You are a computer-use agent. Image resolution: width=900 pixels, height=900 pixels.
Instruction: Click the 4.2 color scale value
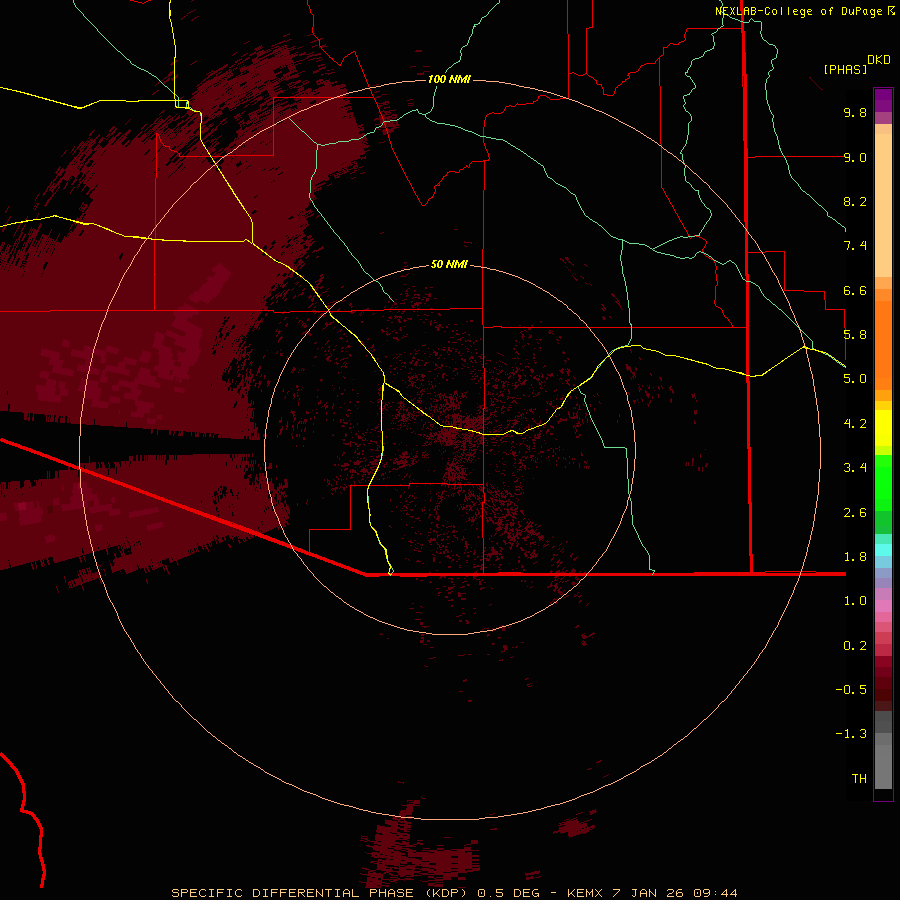[x=855, y=424]
